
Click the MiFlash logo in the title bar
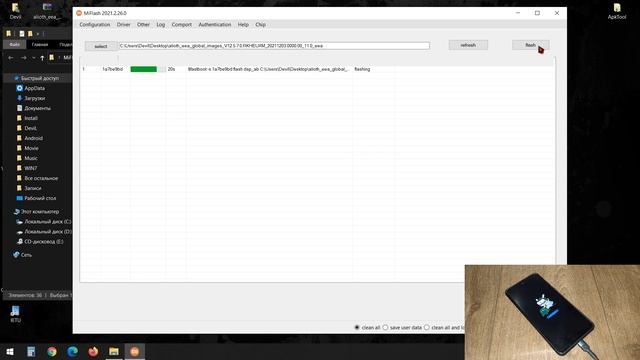79,13
